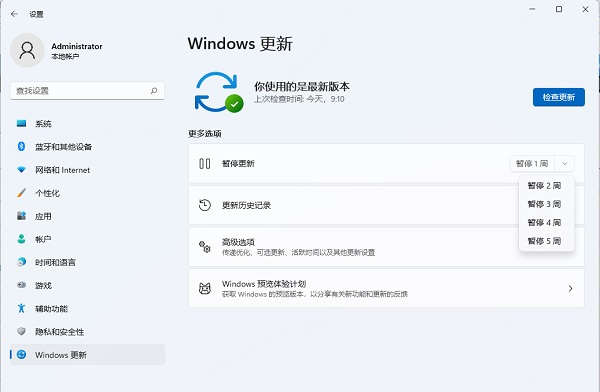600x392 pixels.
Task: Open the 系统 settings icon
Action: point(21,123)
